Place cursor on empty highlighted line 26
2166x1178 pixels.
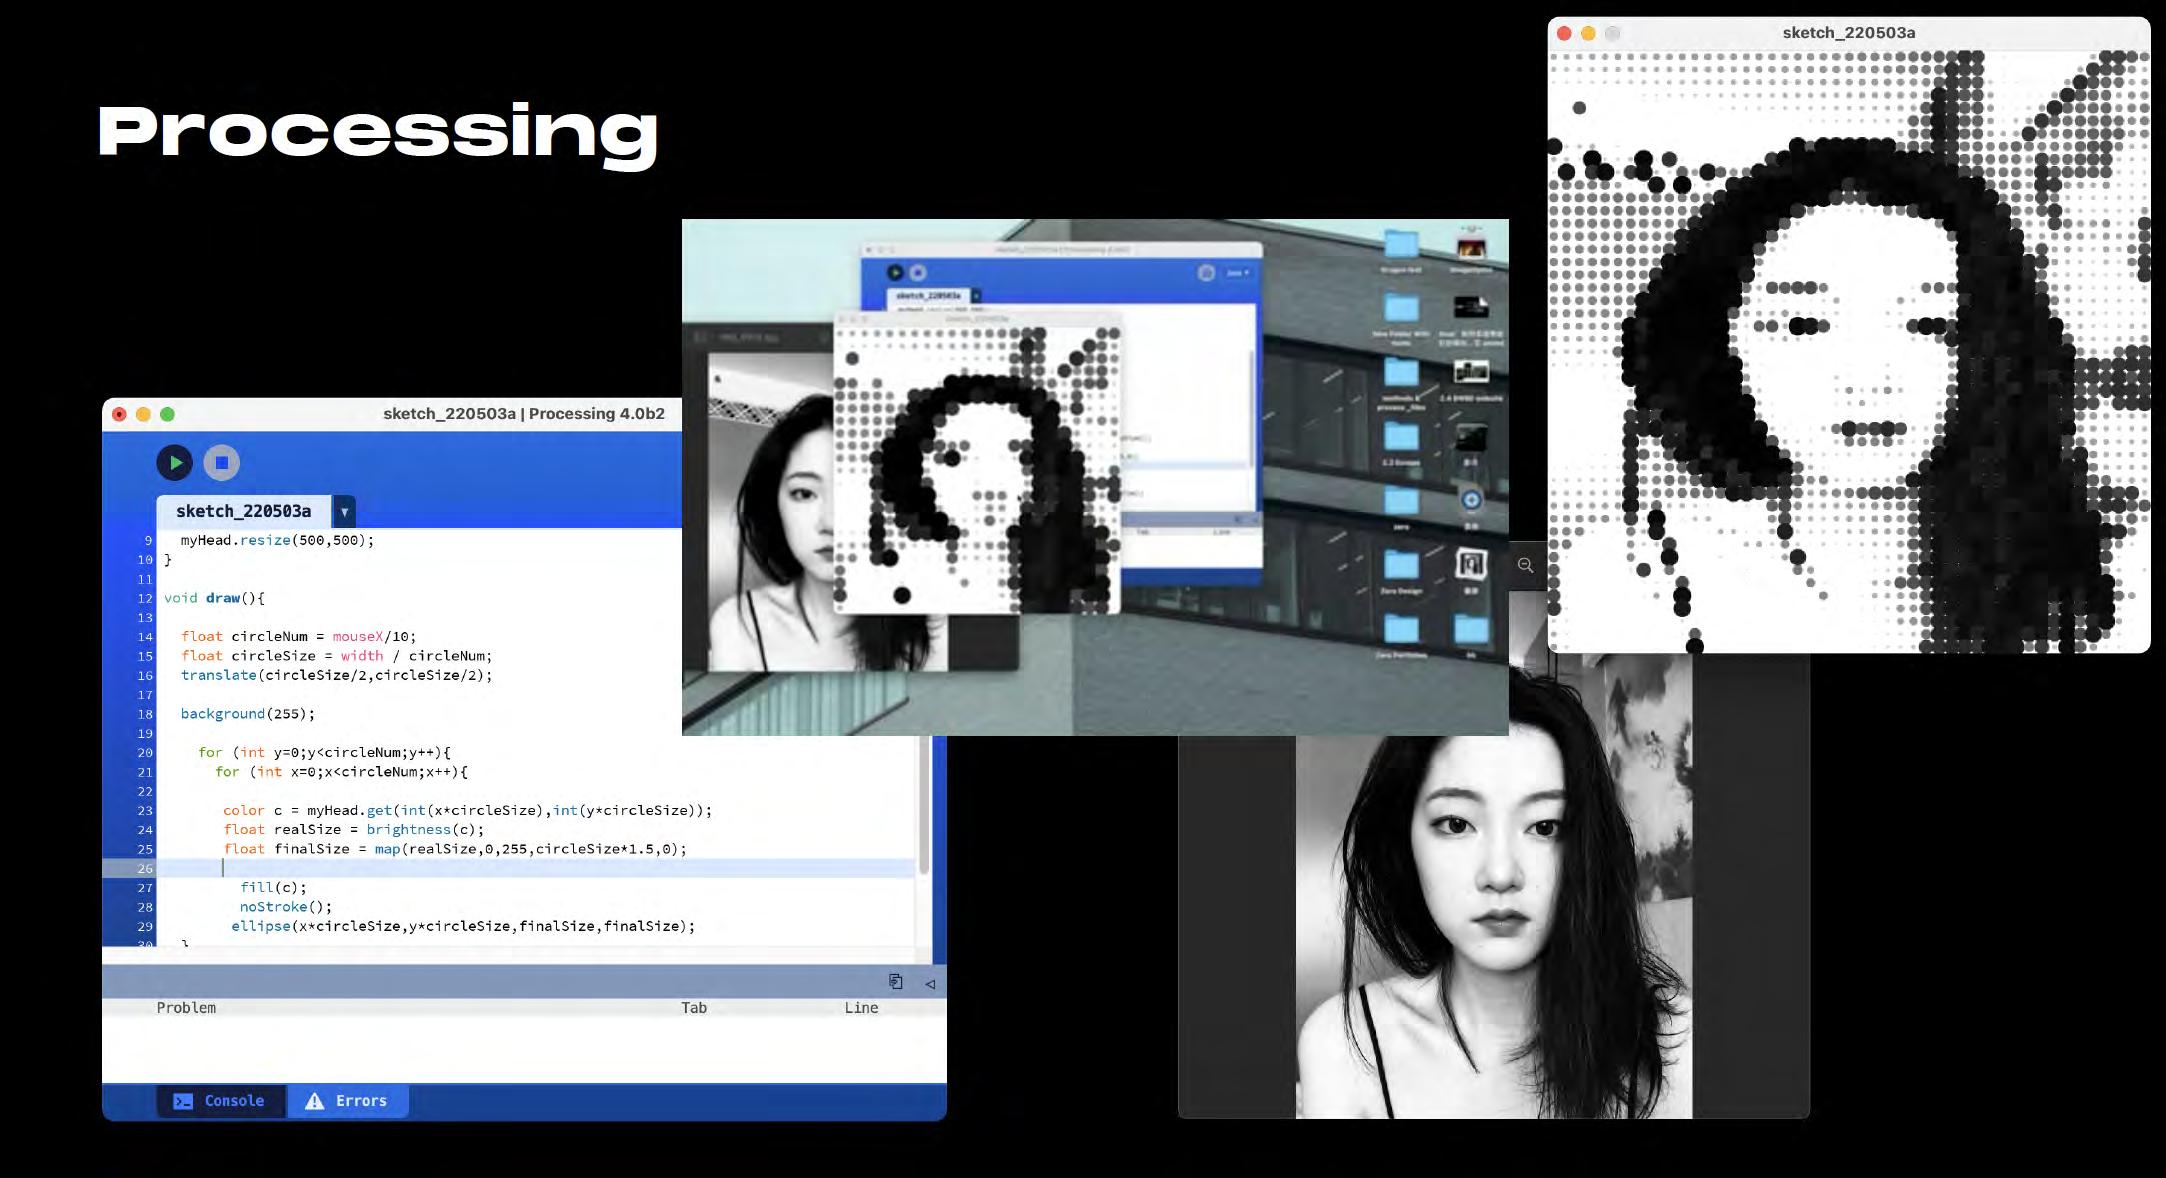[x=536, y=868]
